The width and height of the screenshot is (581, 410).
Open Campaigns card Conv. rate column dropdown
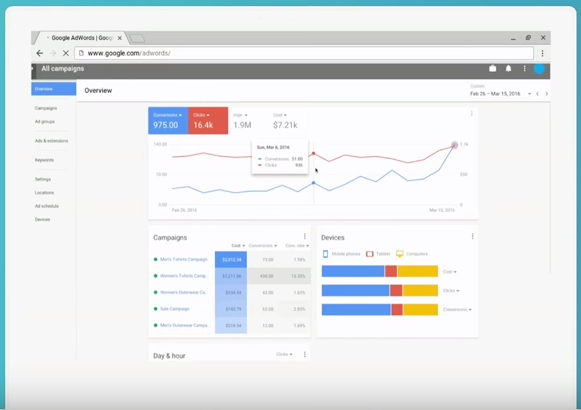coord(297,246)
